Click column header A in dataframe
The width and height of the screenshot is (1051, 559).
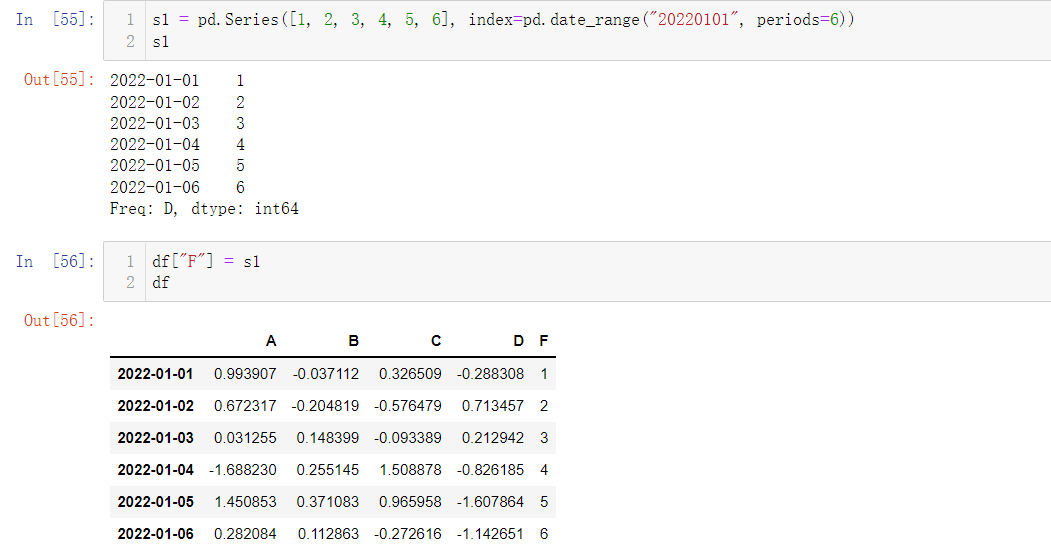tap(271, 341)
